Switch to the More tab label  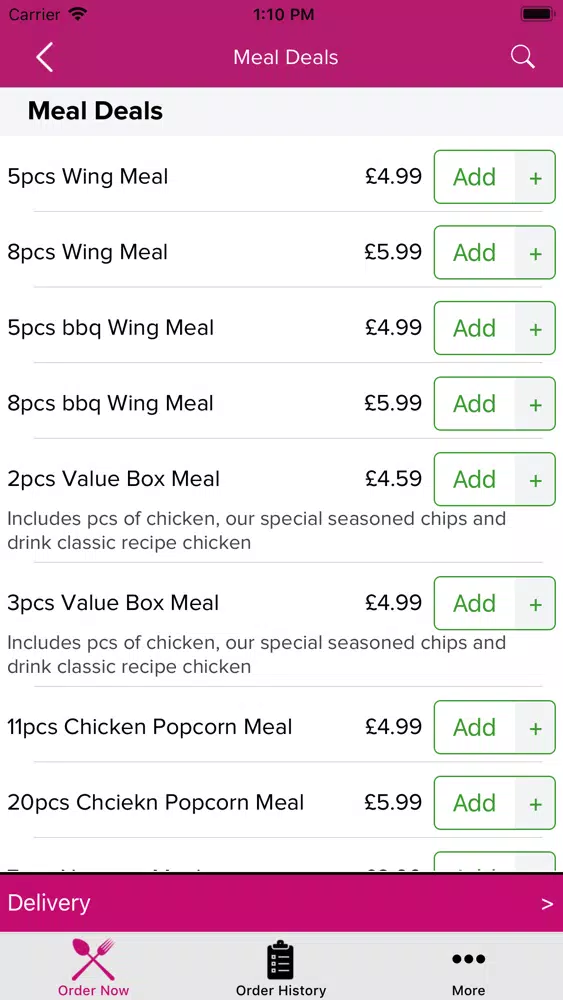[x=468, y=990]
